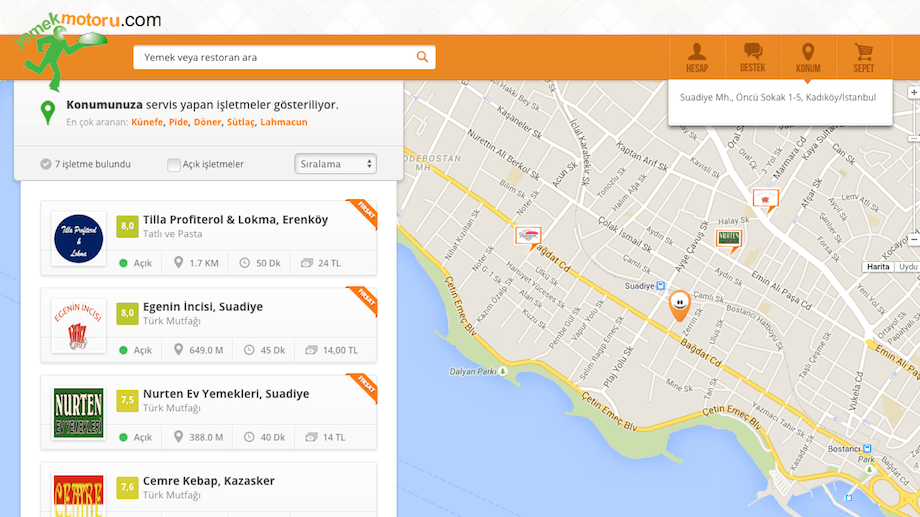The width and height of the screenshot is (920, 517).
Task: Click the 45 Dk delivery time for Egenin İncisi
Action: (265, 350)
